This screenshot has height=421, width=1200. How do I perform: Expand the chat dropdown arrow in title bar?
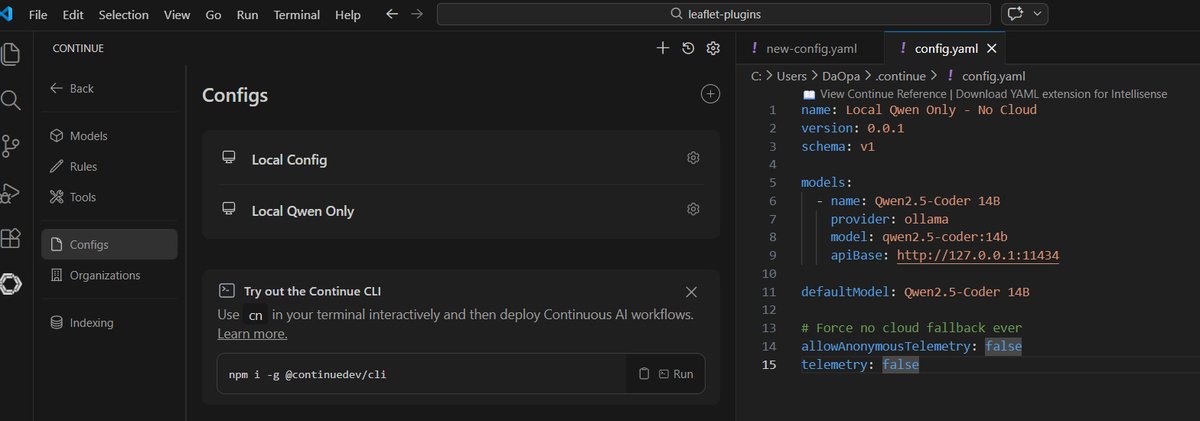tap(1038, 15)
